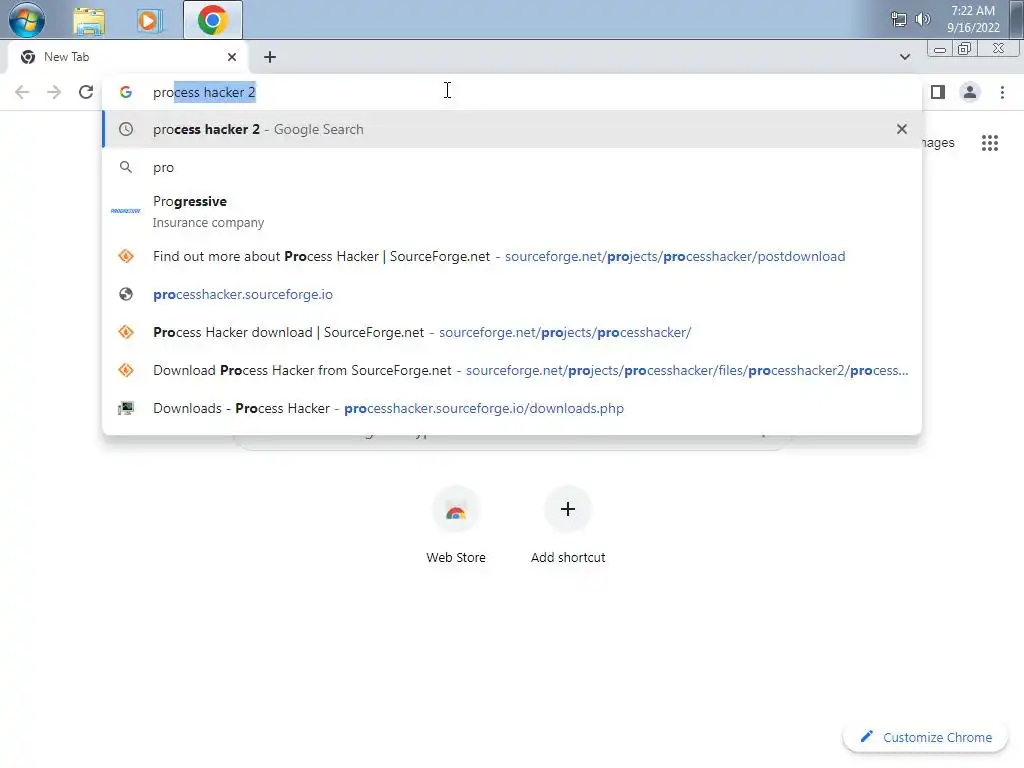Select the New Tab tab
The width and height of the screenshot is (1024, 768).
pos(127,57)
